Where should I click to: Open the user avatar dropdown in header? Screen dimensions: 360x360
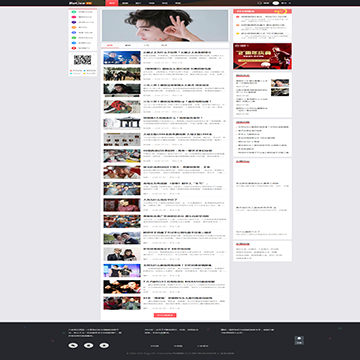(x=276, y=3)
